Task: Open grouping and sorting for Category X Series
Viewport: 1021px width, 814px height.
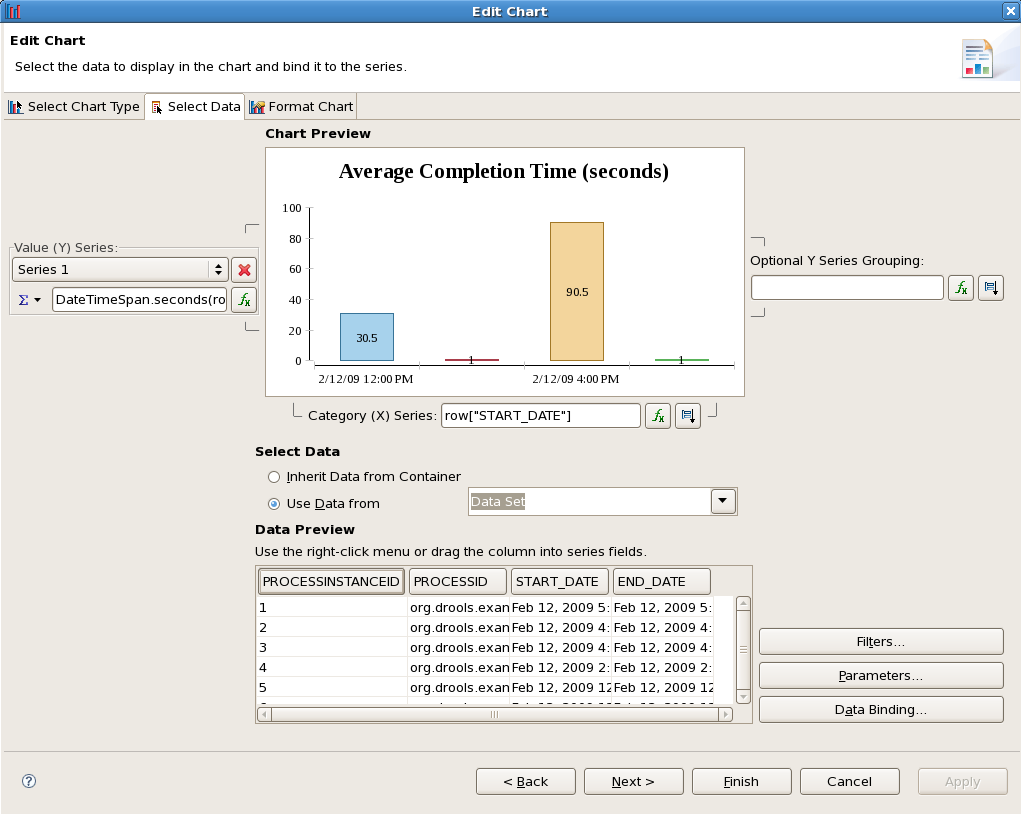Action: (x=688, y=416)
